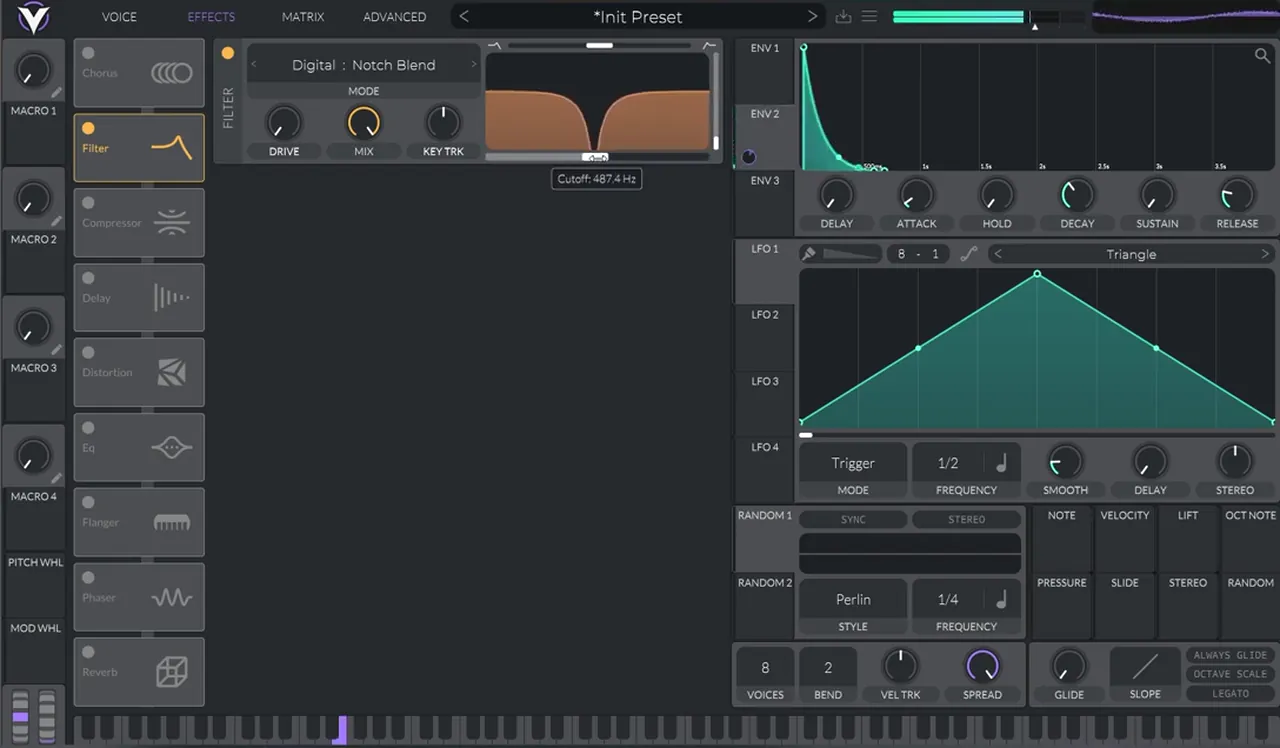Click the filter DRIVE knob

tap(284, 123)
